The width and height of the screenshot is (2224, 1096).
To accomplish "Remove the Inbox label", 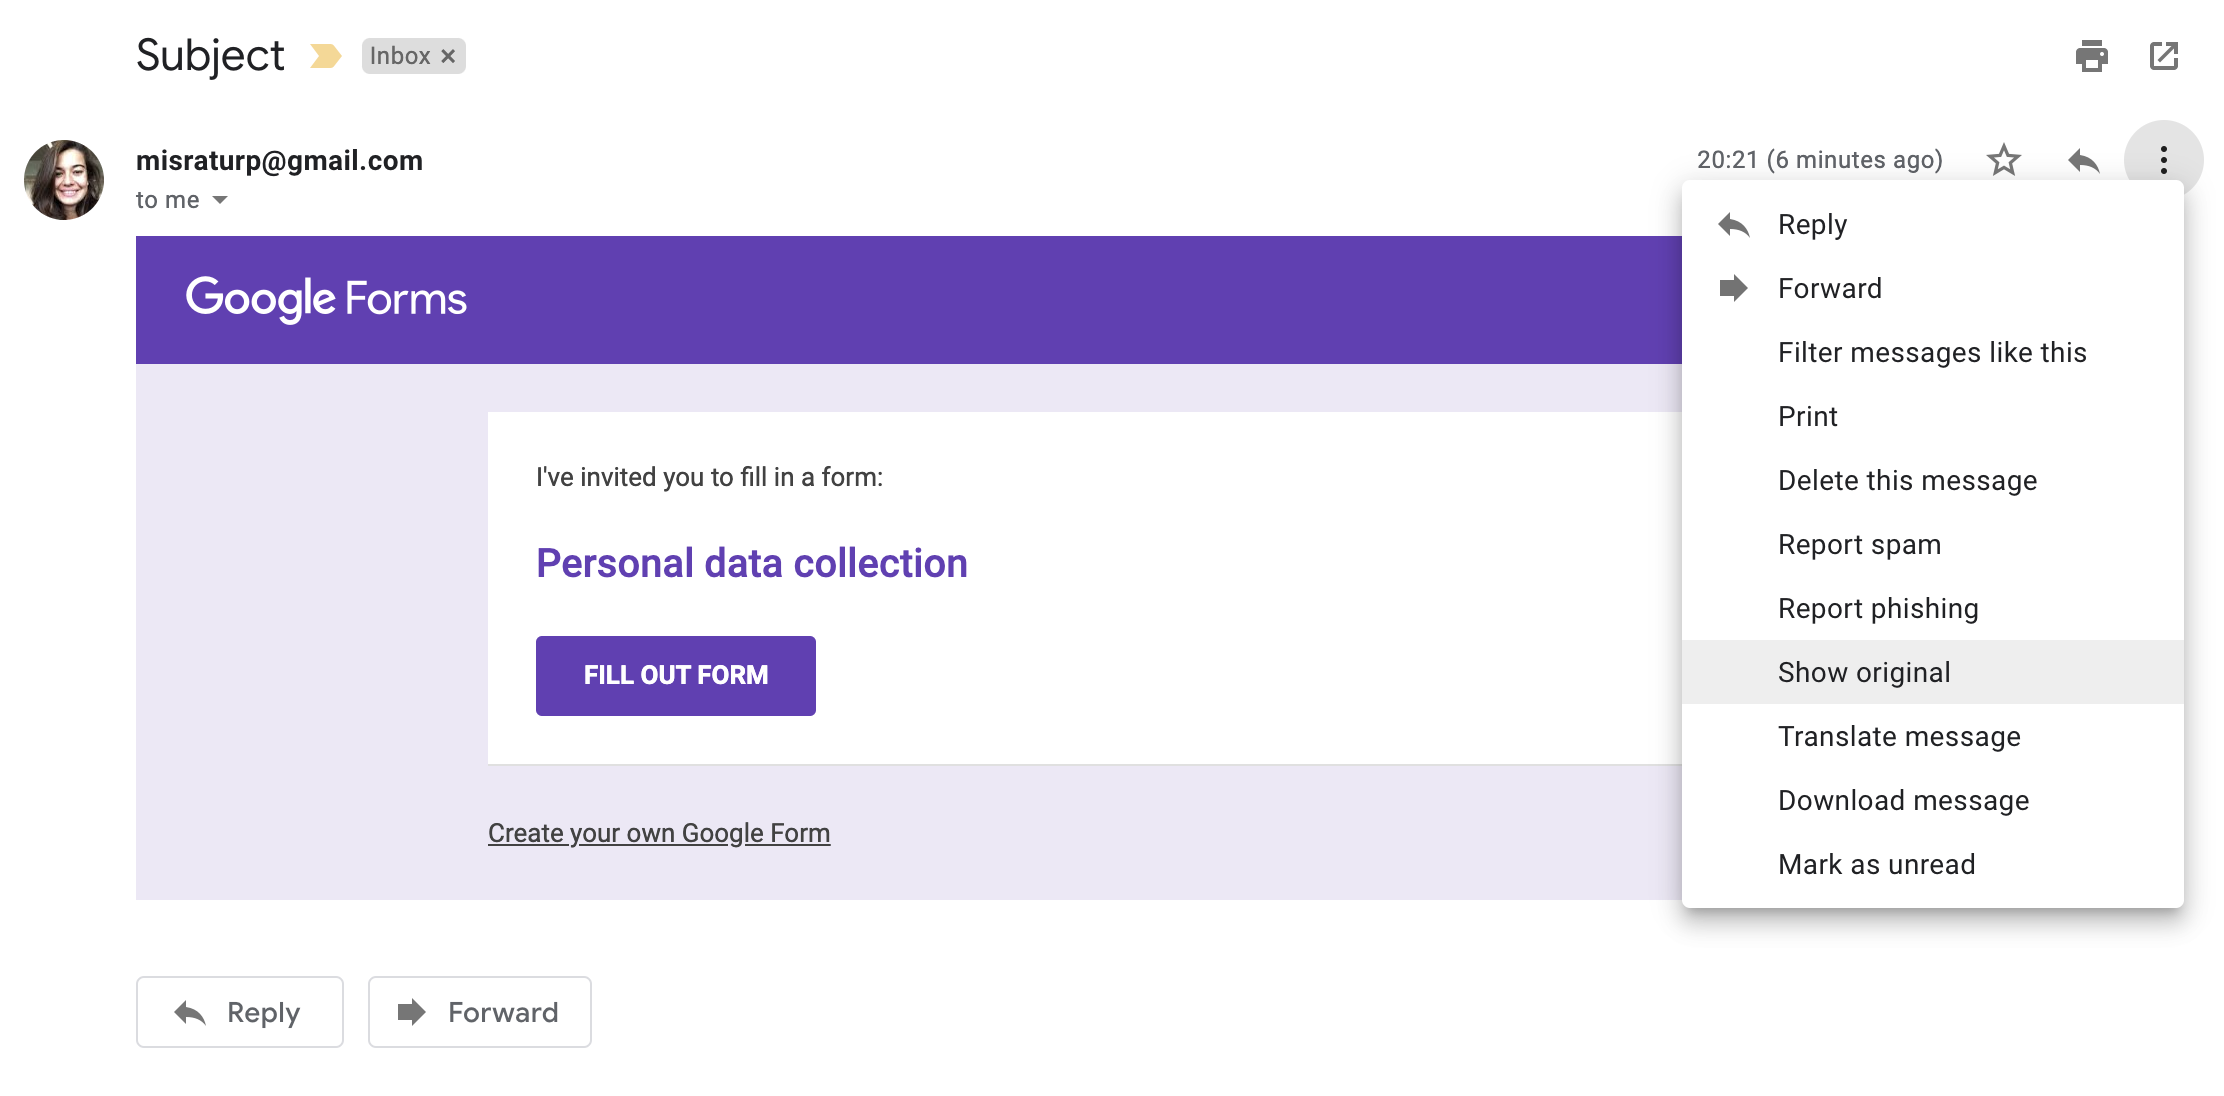I will pos(448,56).
